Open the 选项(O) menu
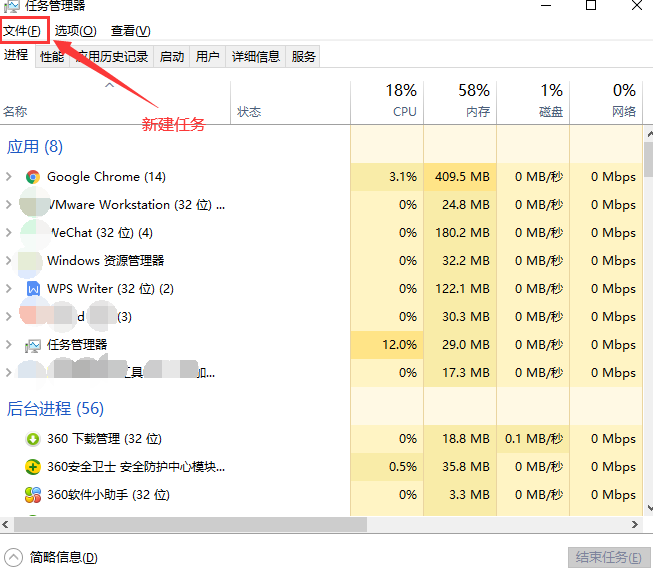 point(76,31)
